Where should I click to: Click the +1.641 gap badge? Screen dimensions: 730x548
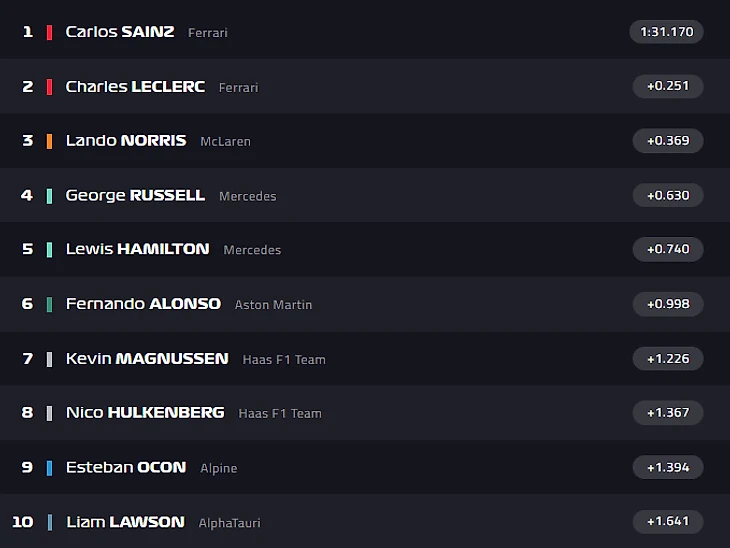pyautogui.click(x=668, y=521)
